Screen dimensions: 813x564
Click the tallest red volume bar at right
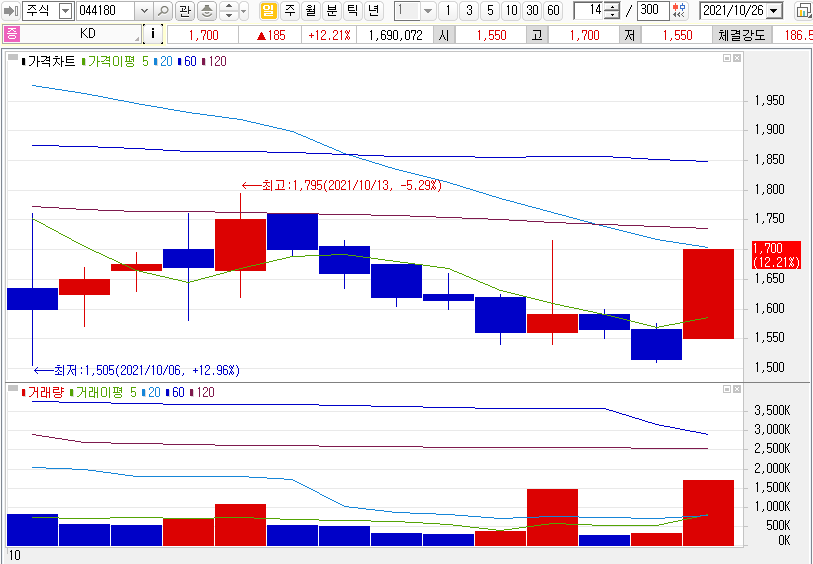click(708, 513)
